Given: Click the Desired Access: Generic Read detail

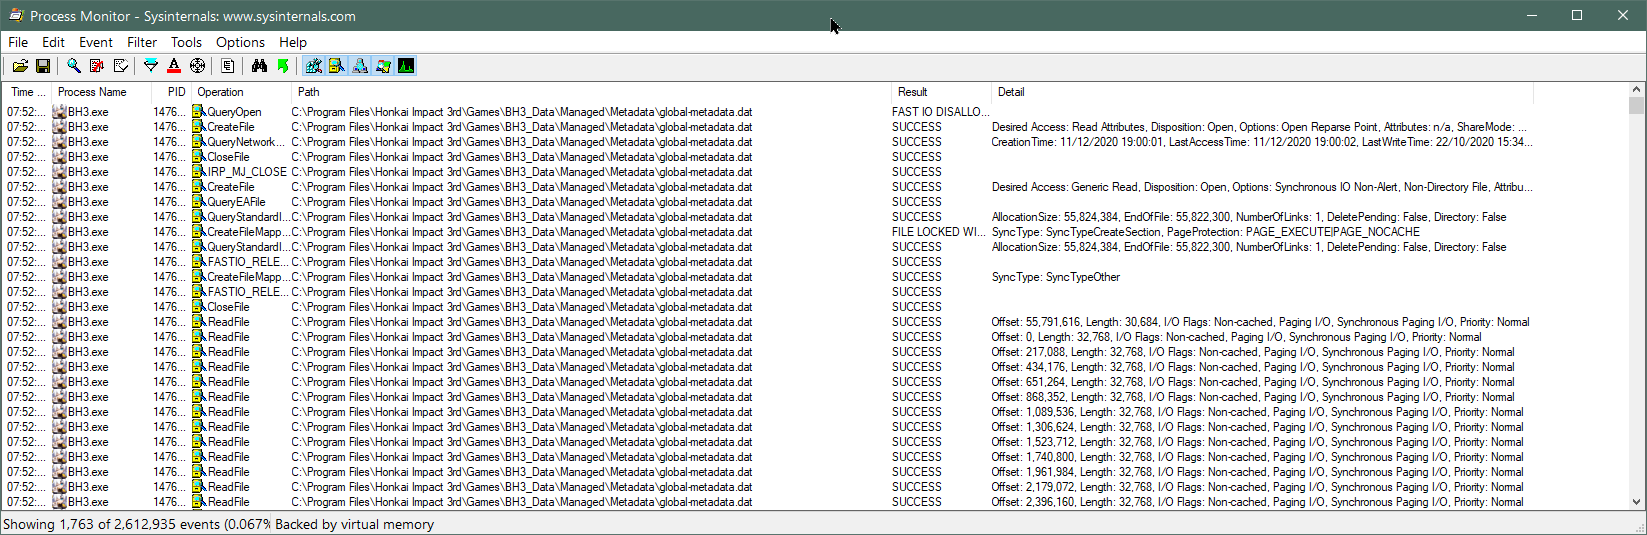Looking at the screenshot, I should [1262, 187].
